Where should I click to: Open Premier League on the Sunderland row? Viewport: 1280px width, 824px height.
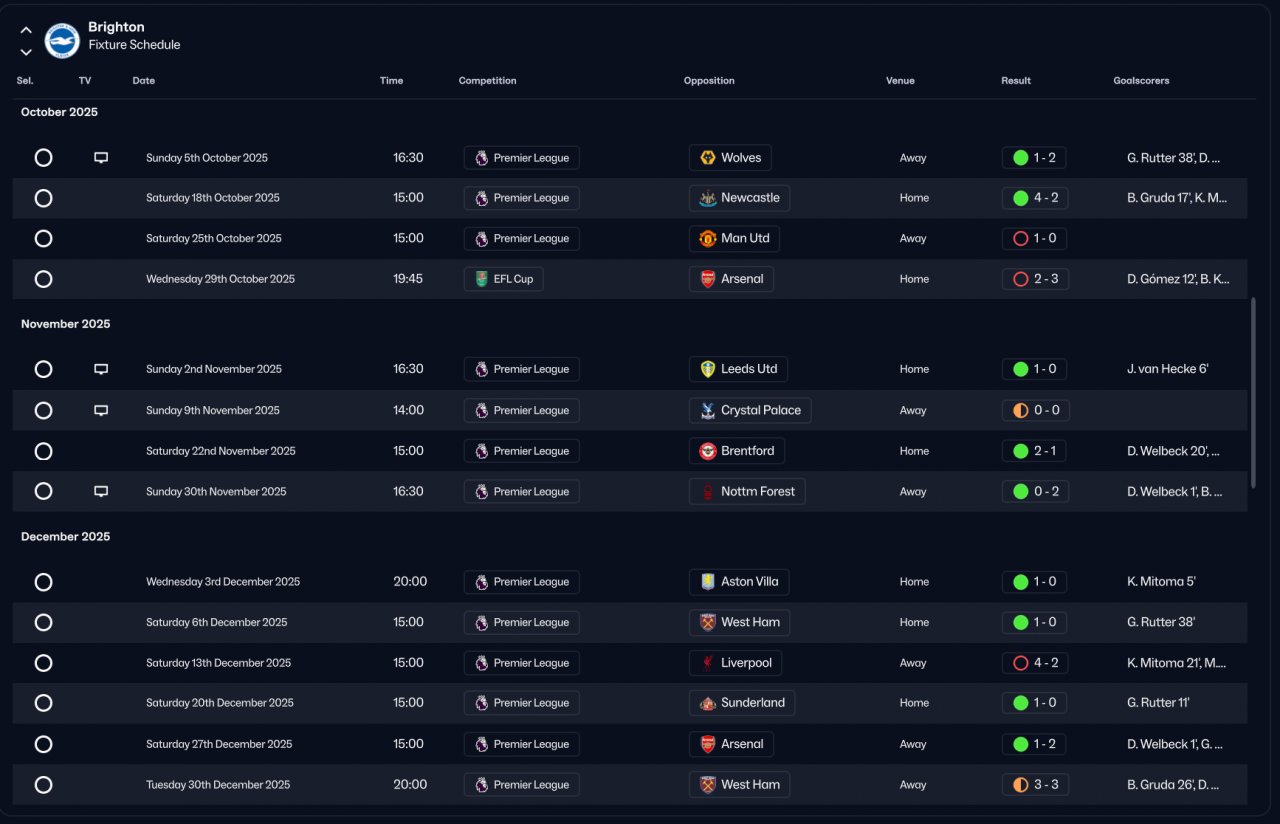[x=521, y=703]
